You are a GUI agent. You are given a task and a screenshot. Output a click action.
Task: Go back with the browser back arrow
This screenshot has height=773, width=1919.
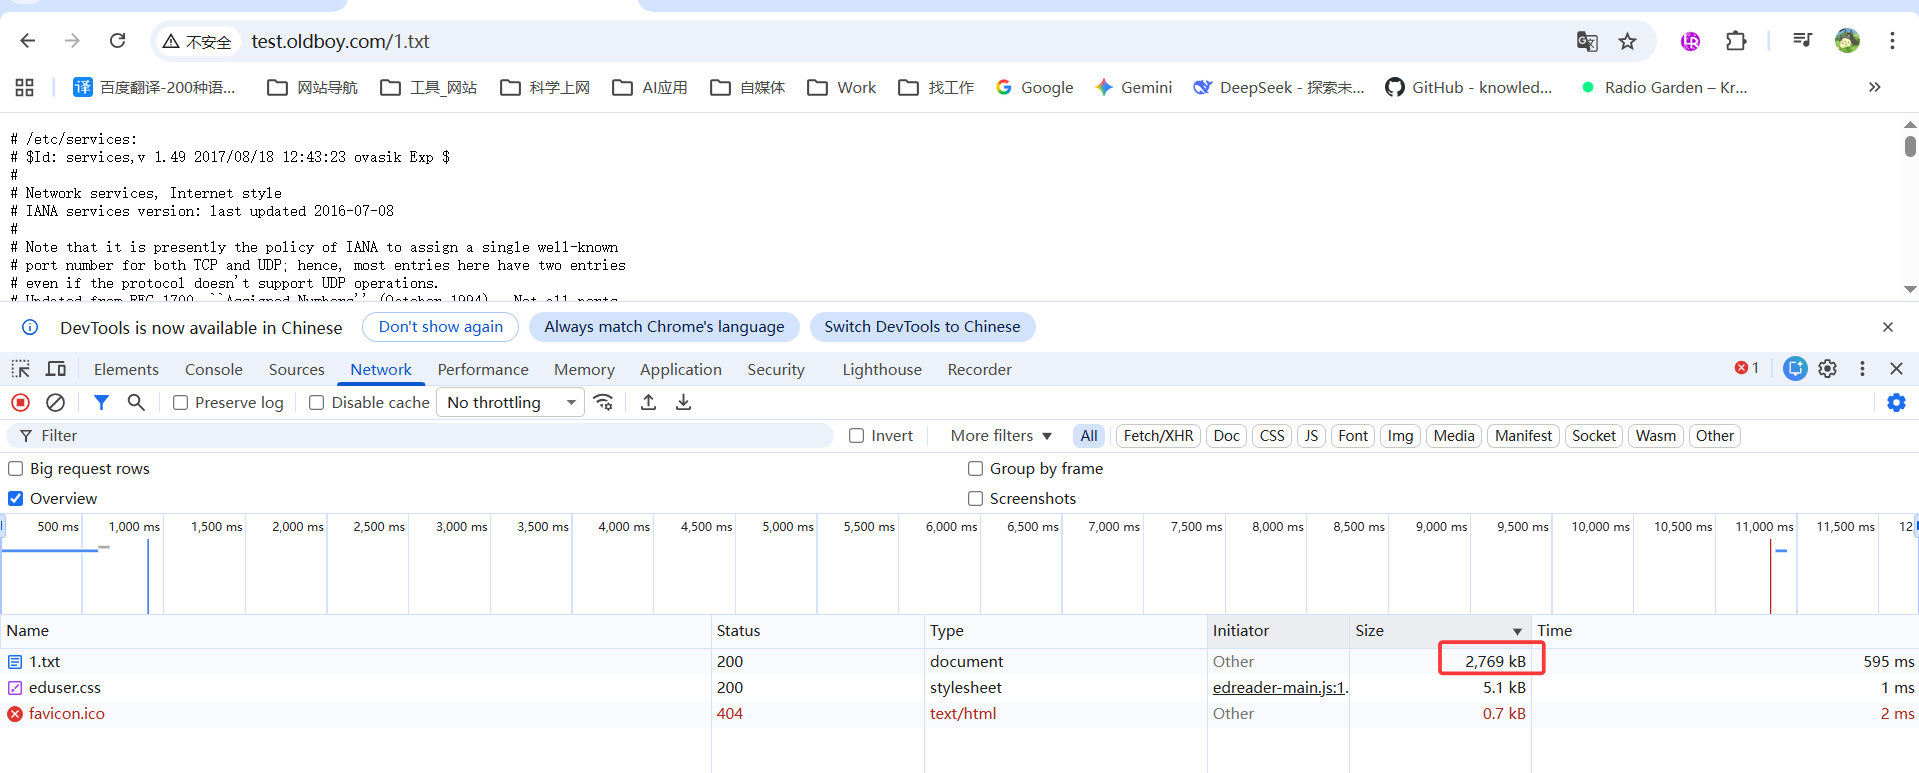(x=28, y=41)
